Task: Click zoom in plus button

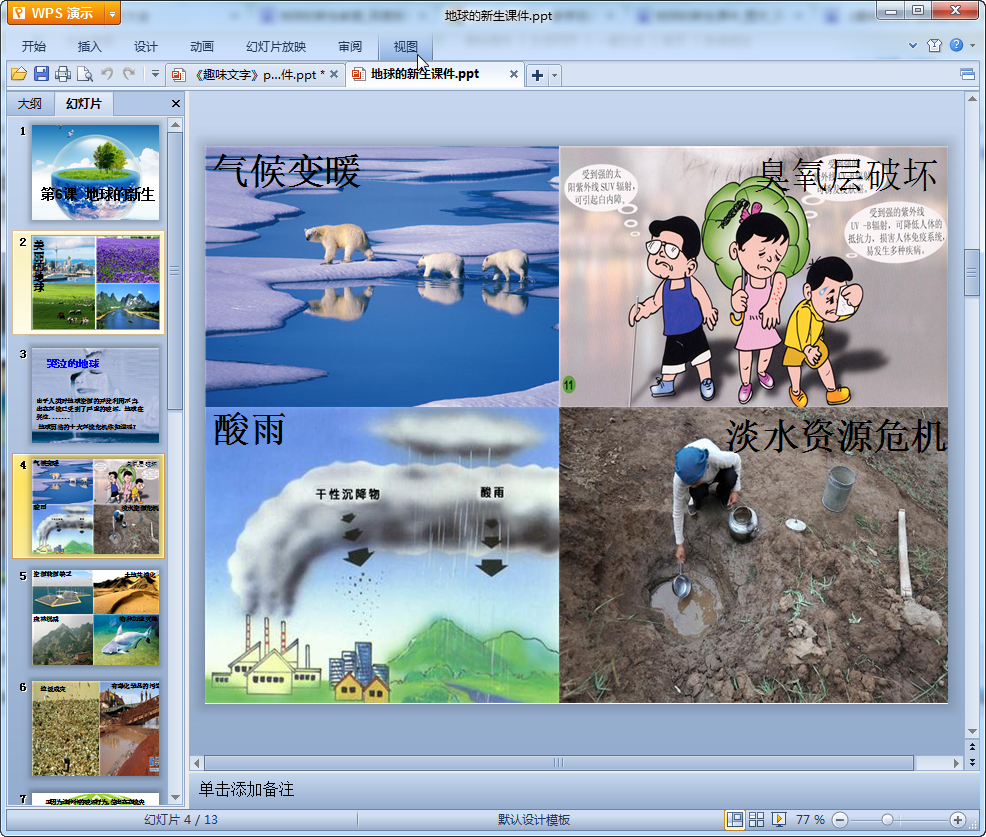Action: (x=957, y=819)
